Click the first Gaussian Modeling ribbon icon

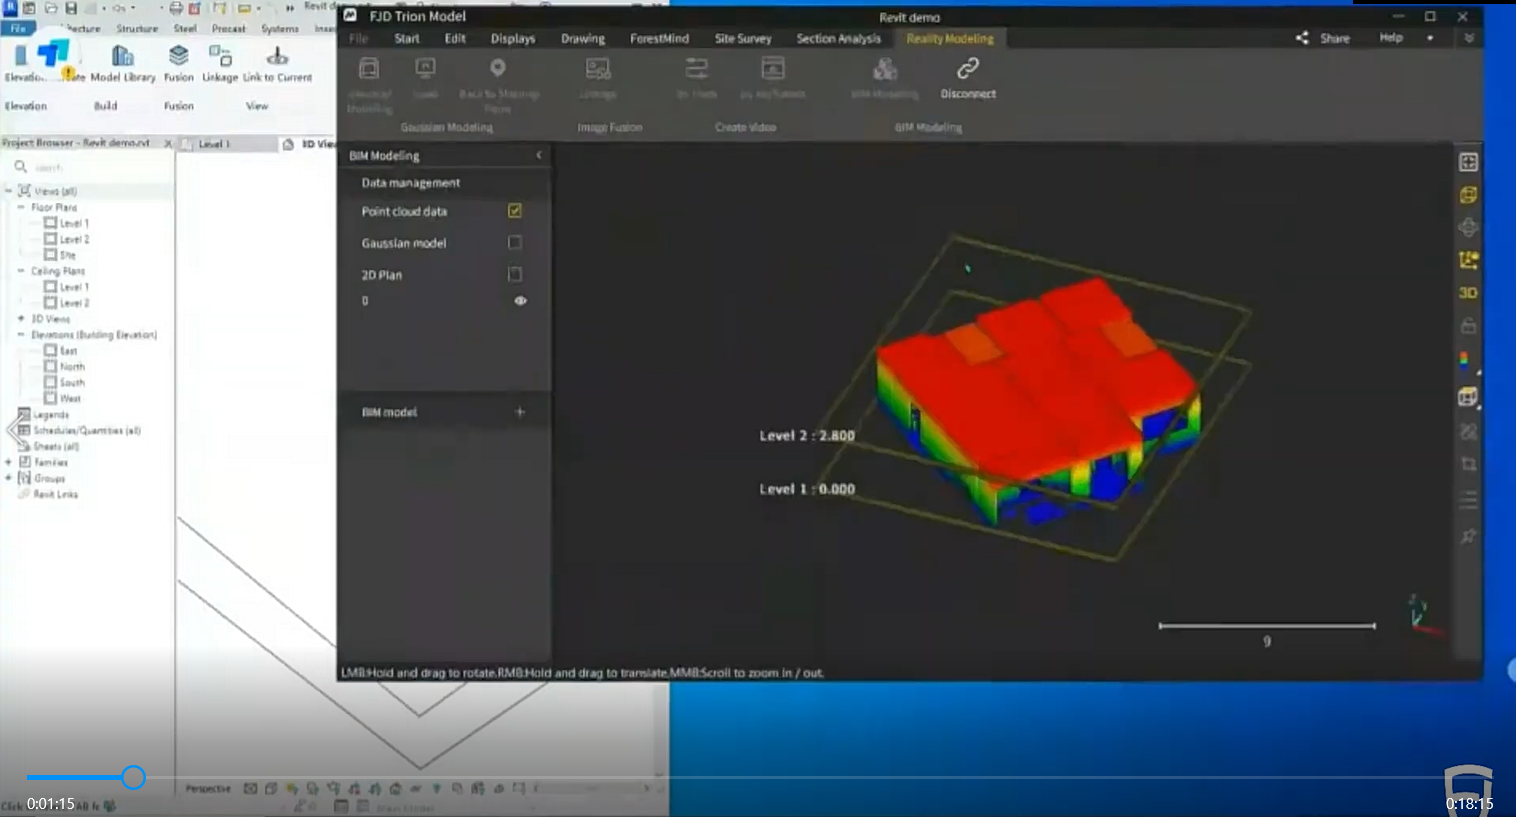[369, 68]
